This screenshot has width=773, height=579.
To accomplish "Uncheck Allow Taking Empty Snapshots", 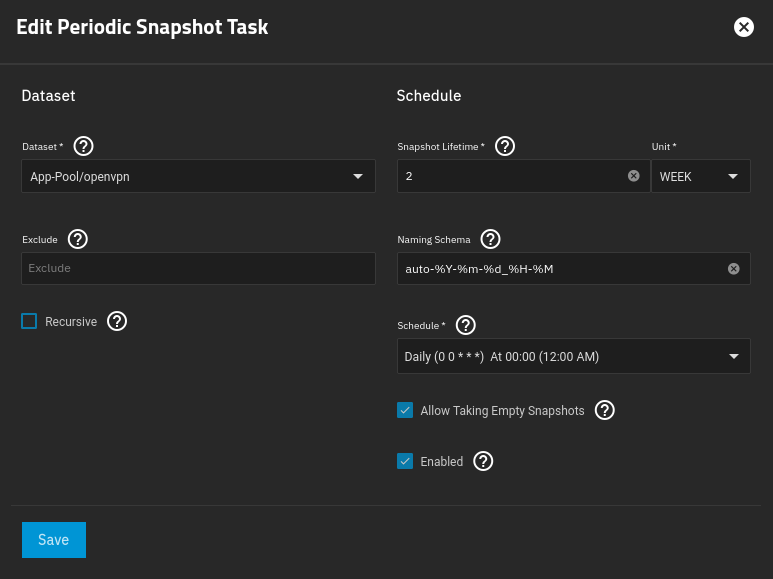I will pyautogui.click(x=405, y=410).
